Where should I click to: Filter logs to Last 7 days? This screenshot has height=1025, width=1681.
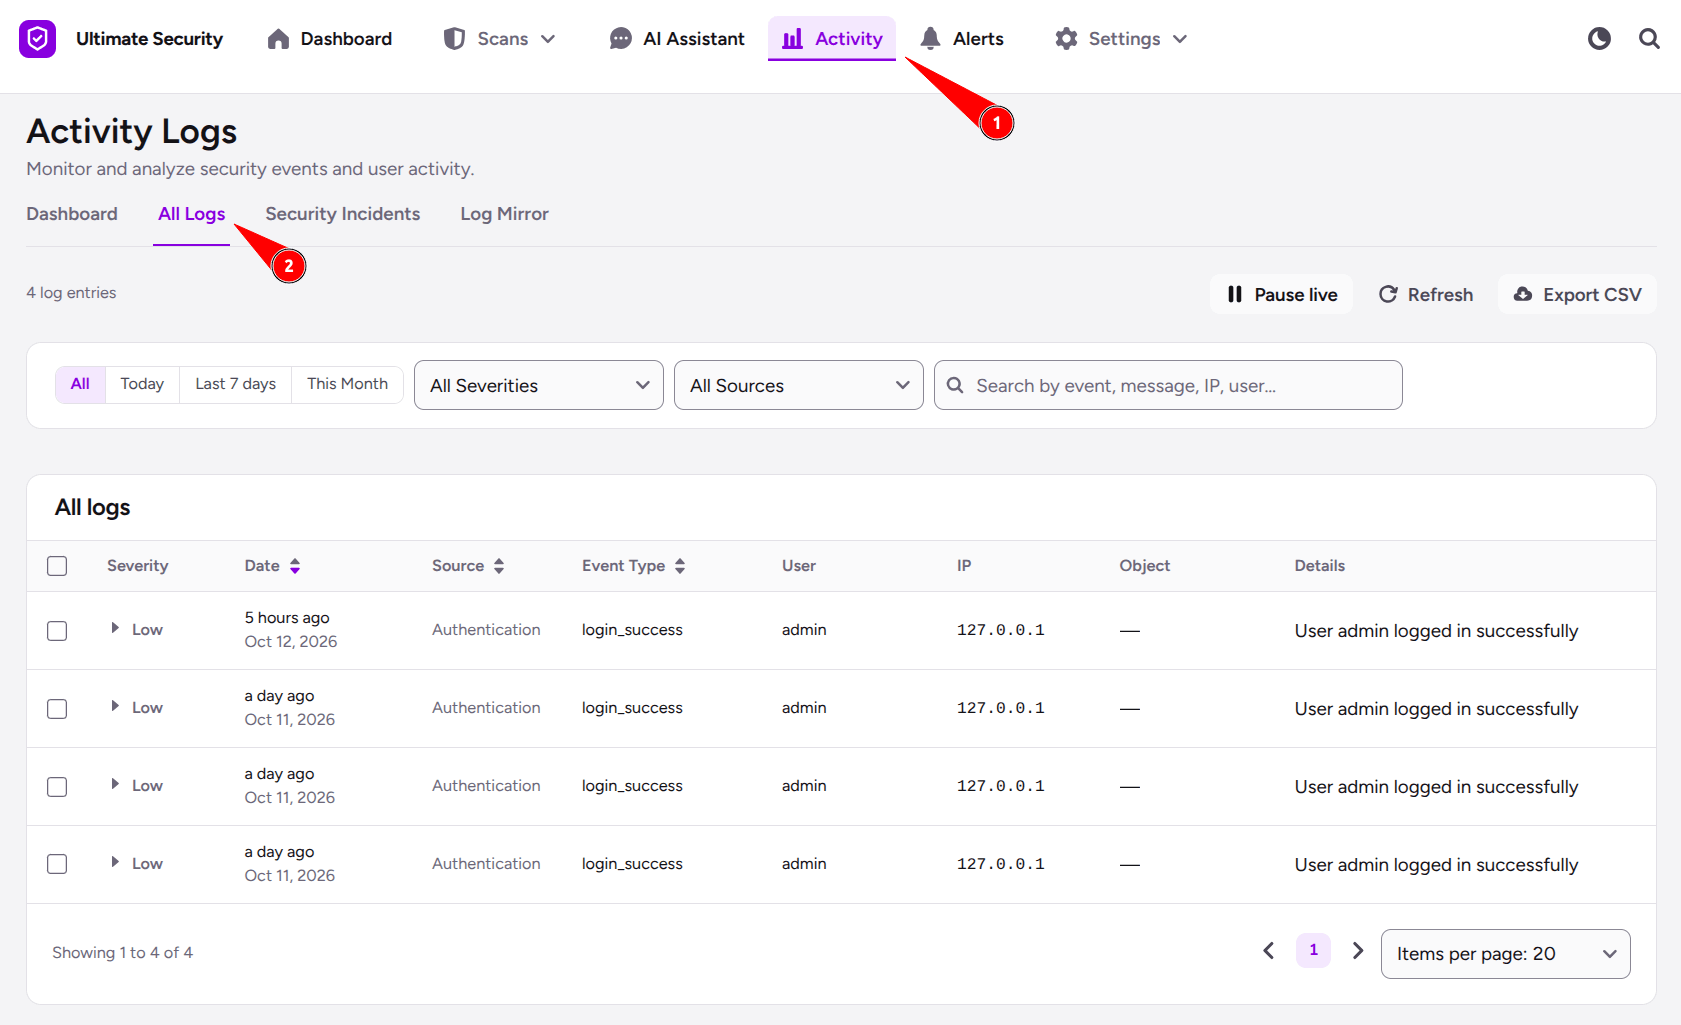point(235,384)
